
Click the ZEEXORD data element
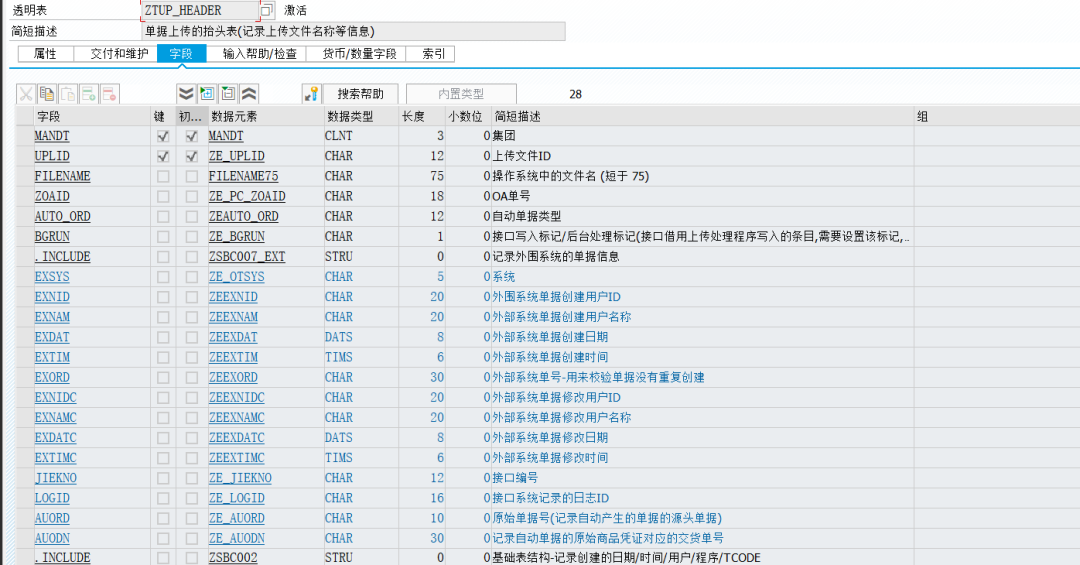tap(233, 378)
